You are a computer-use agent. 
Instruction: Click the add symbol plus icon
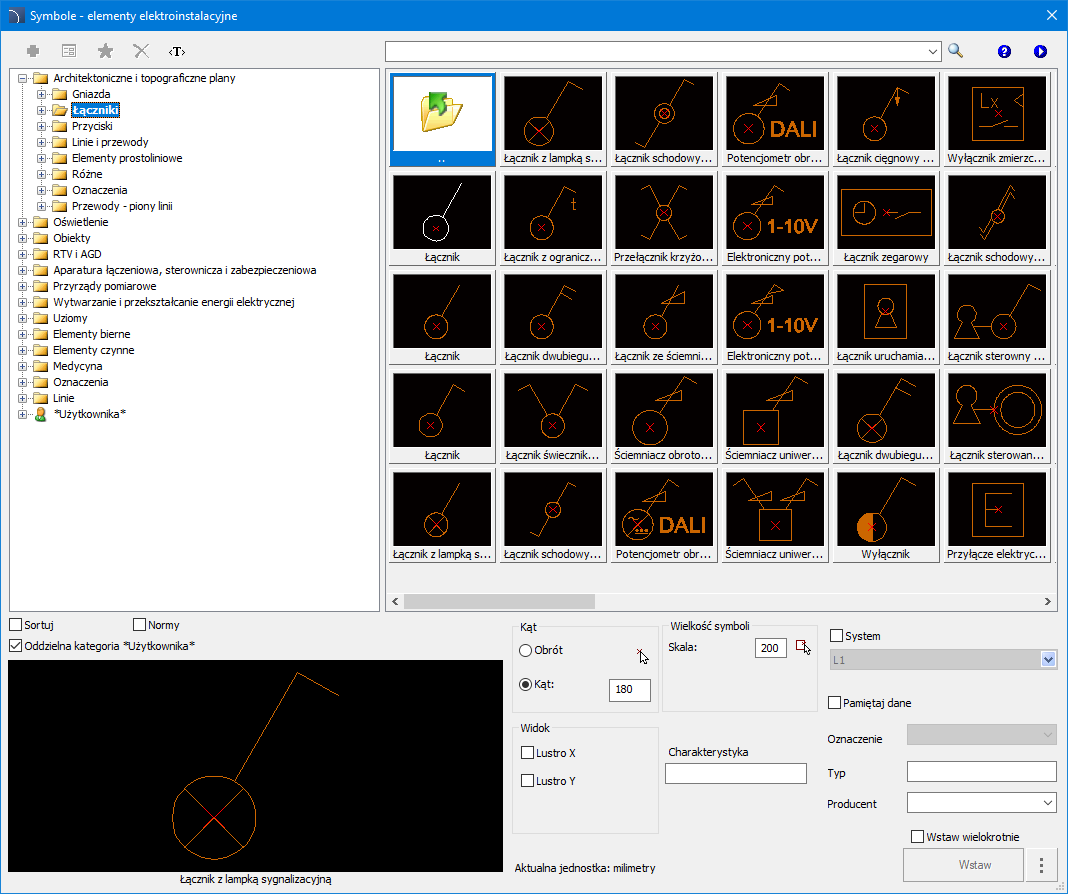[x=33, y=51]
